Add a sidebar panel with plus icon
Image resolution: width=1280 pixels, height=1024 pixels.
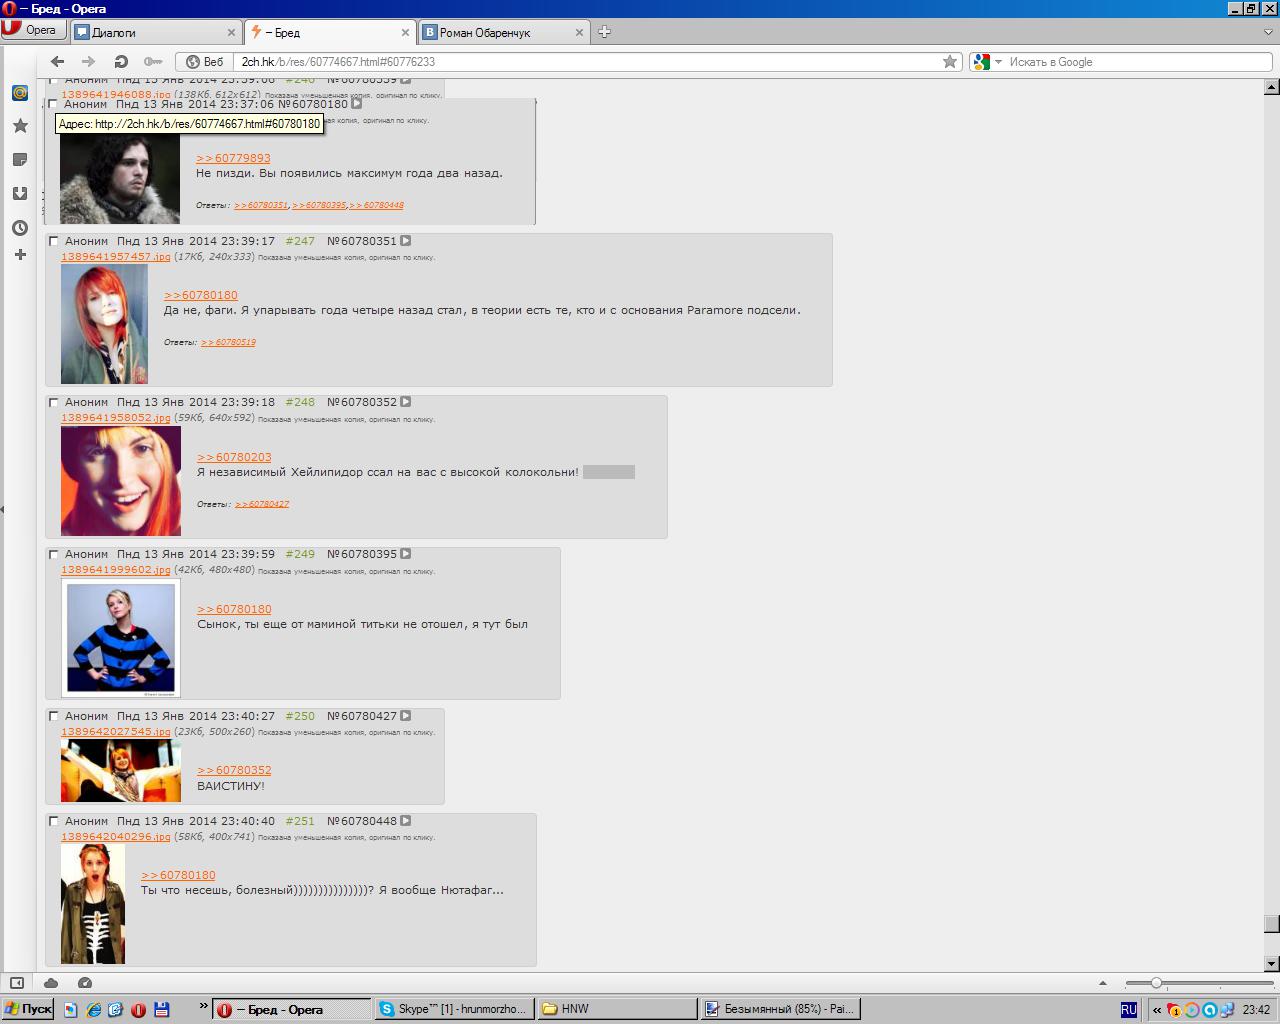(19, 254)
